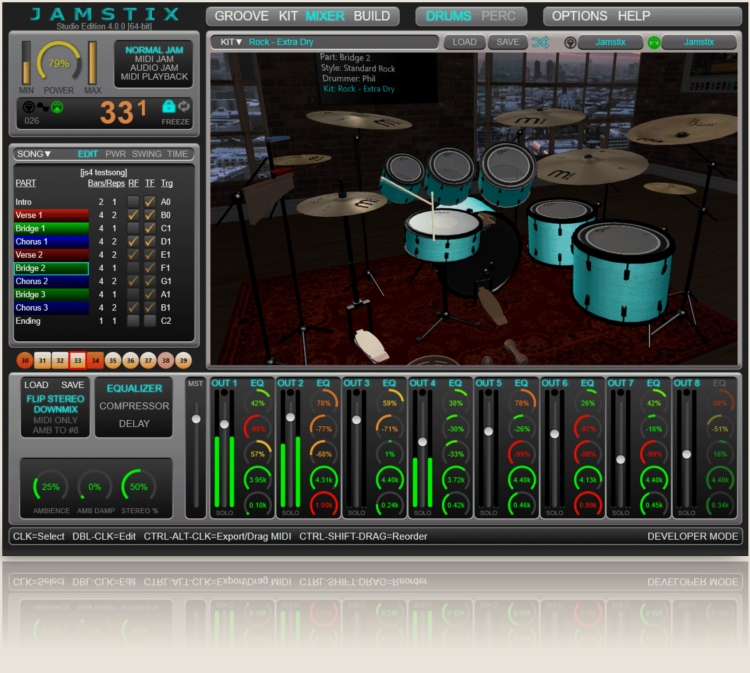The width and height of the screenshot is (750, 673).
Task: Click the loop arrows icon above FREEZE
Action: [184, 106]
